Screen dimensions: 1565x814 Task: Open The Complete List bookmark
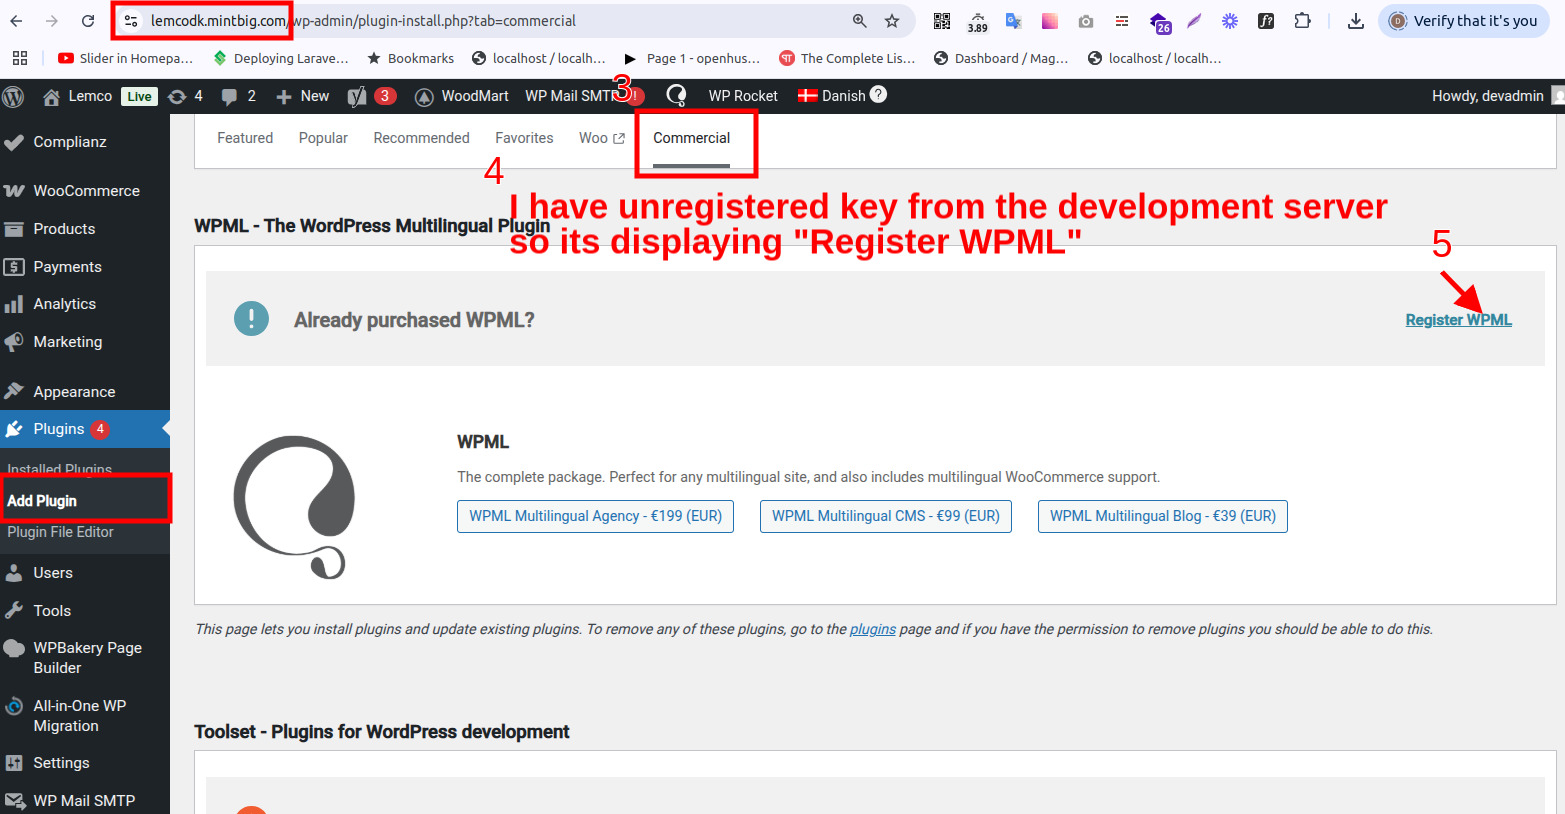[x=847, y=58]
